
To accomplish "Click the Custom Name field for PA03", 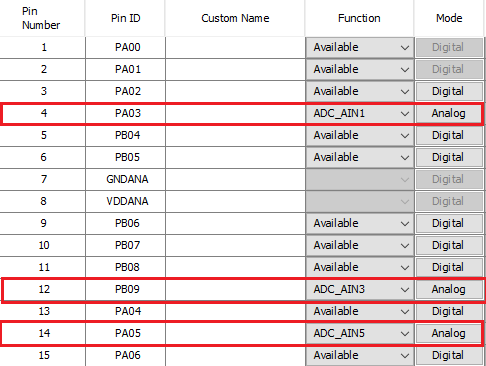I will tap(235, 113).
